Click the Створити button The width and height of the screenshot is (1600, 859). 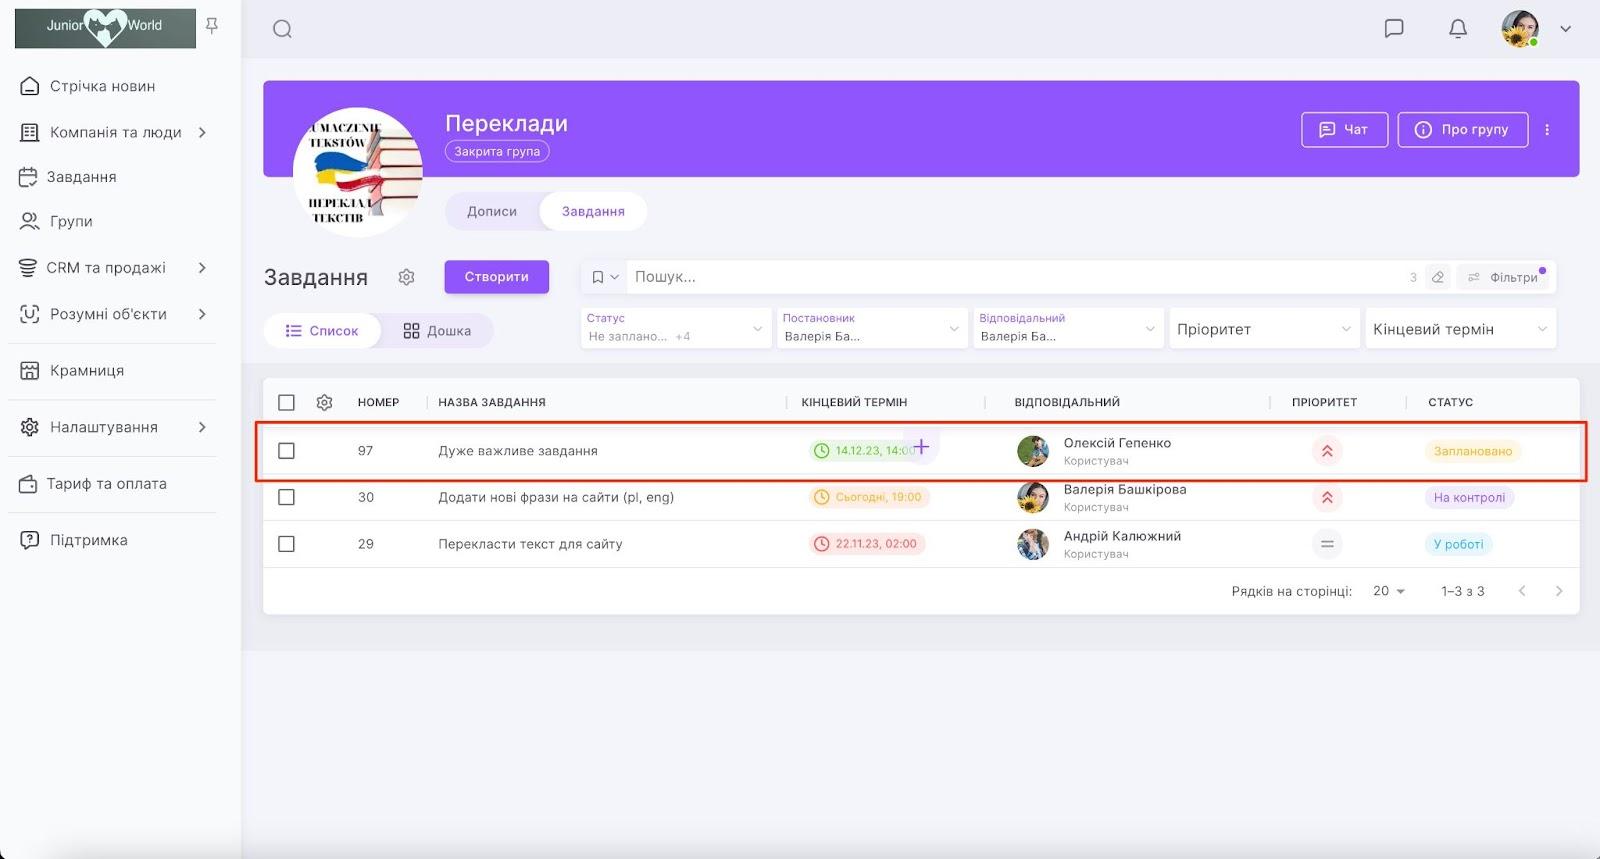click(x=496, y=277)
